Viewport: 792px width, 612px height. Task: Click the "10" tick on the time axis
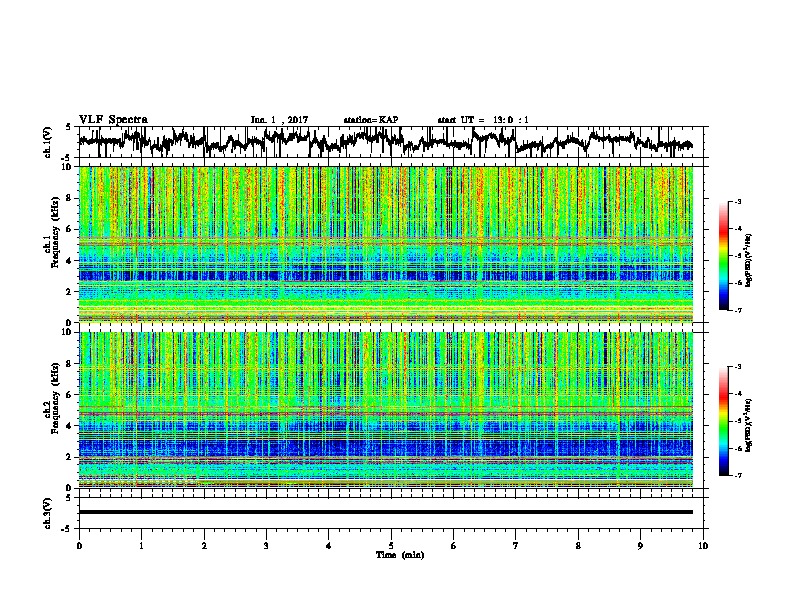coord(703,545)
